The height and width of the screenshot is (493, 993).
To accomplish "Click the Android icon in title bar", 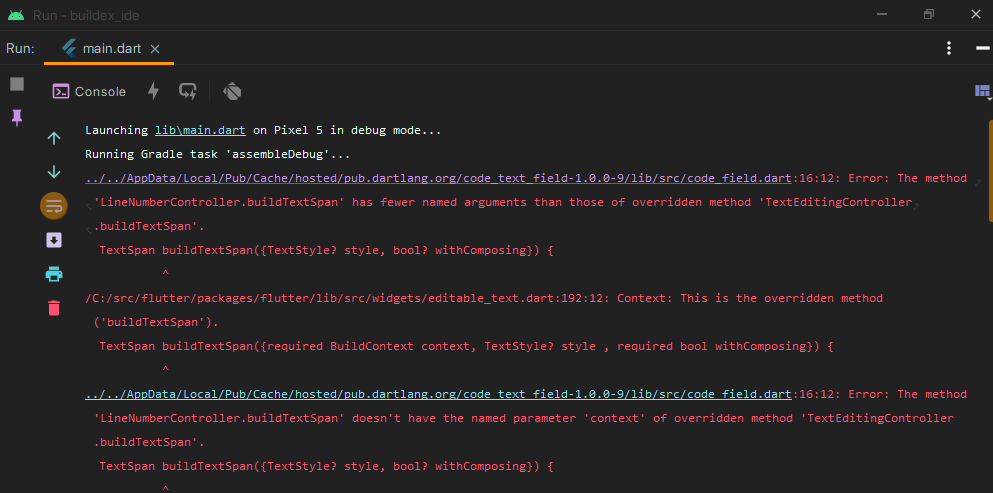I will click(16, 15).
